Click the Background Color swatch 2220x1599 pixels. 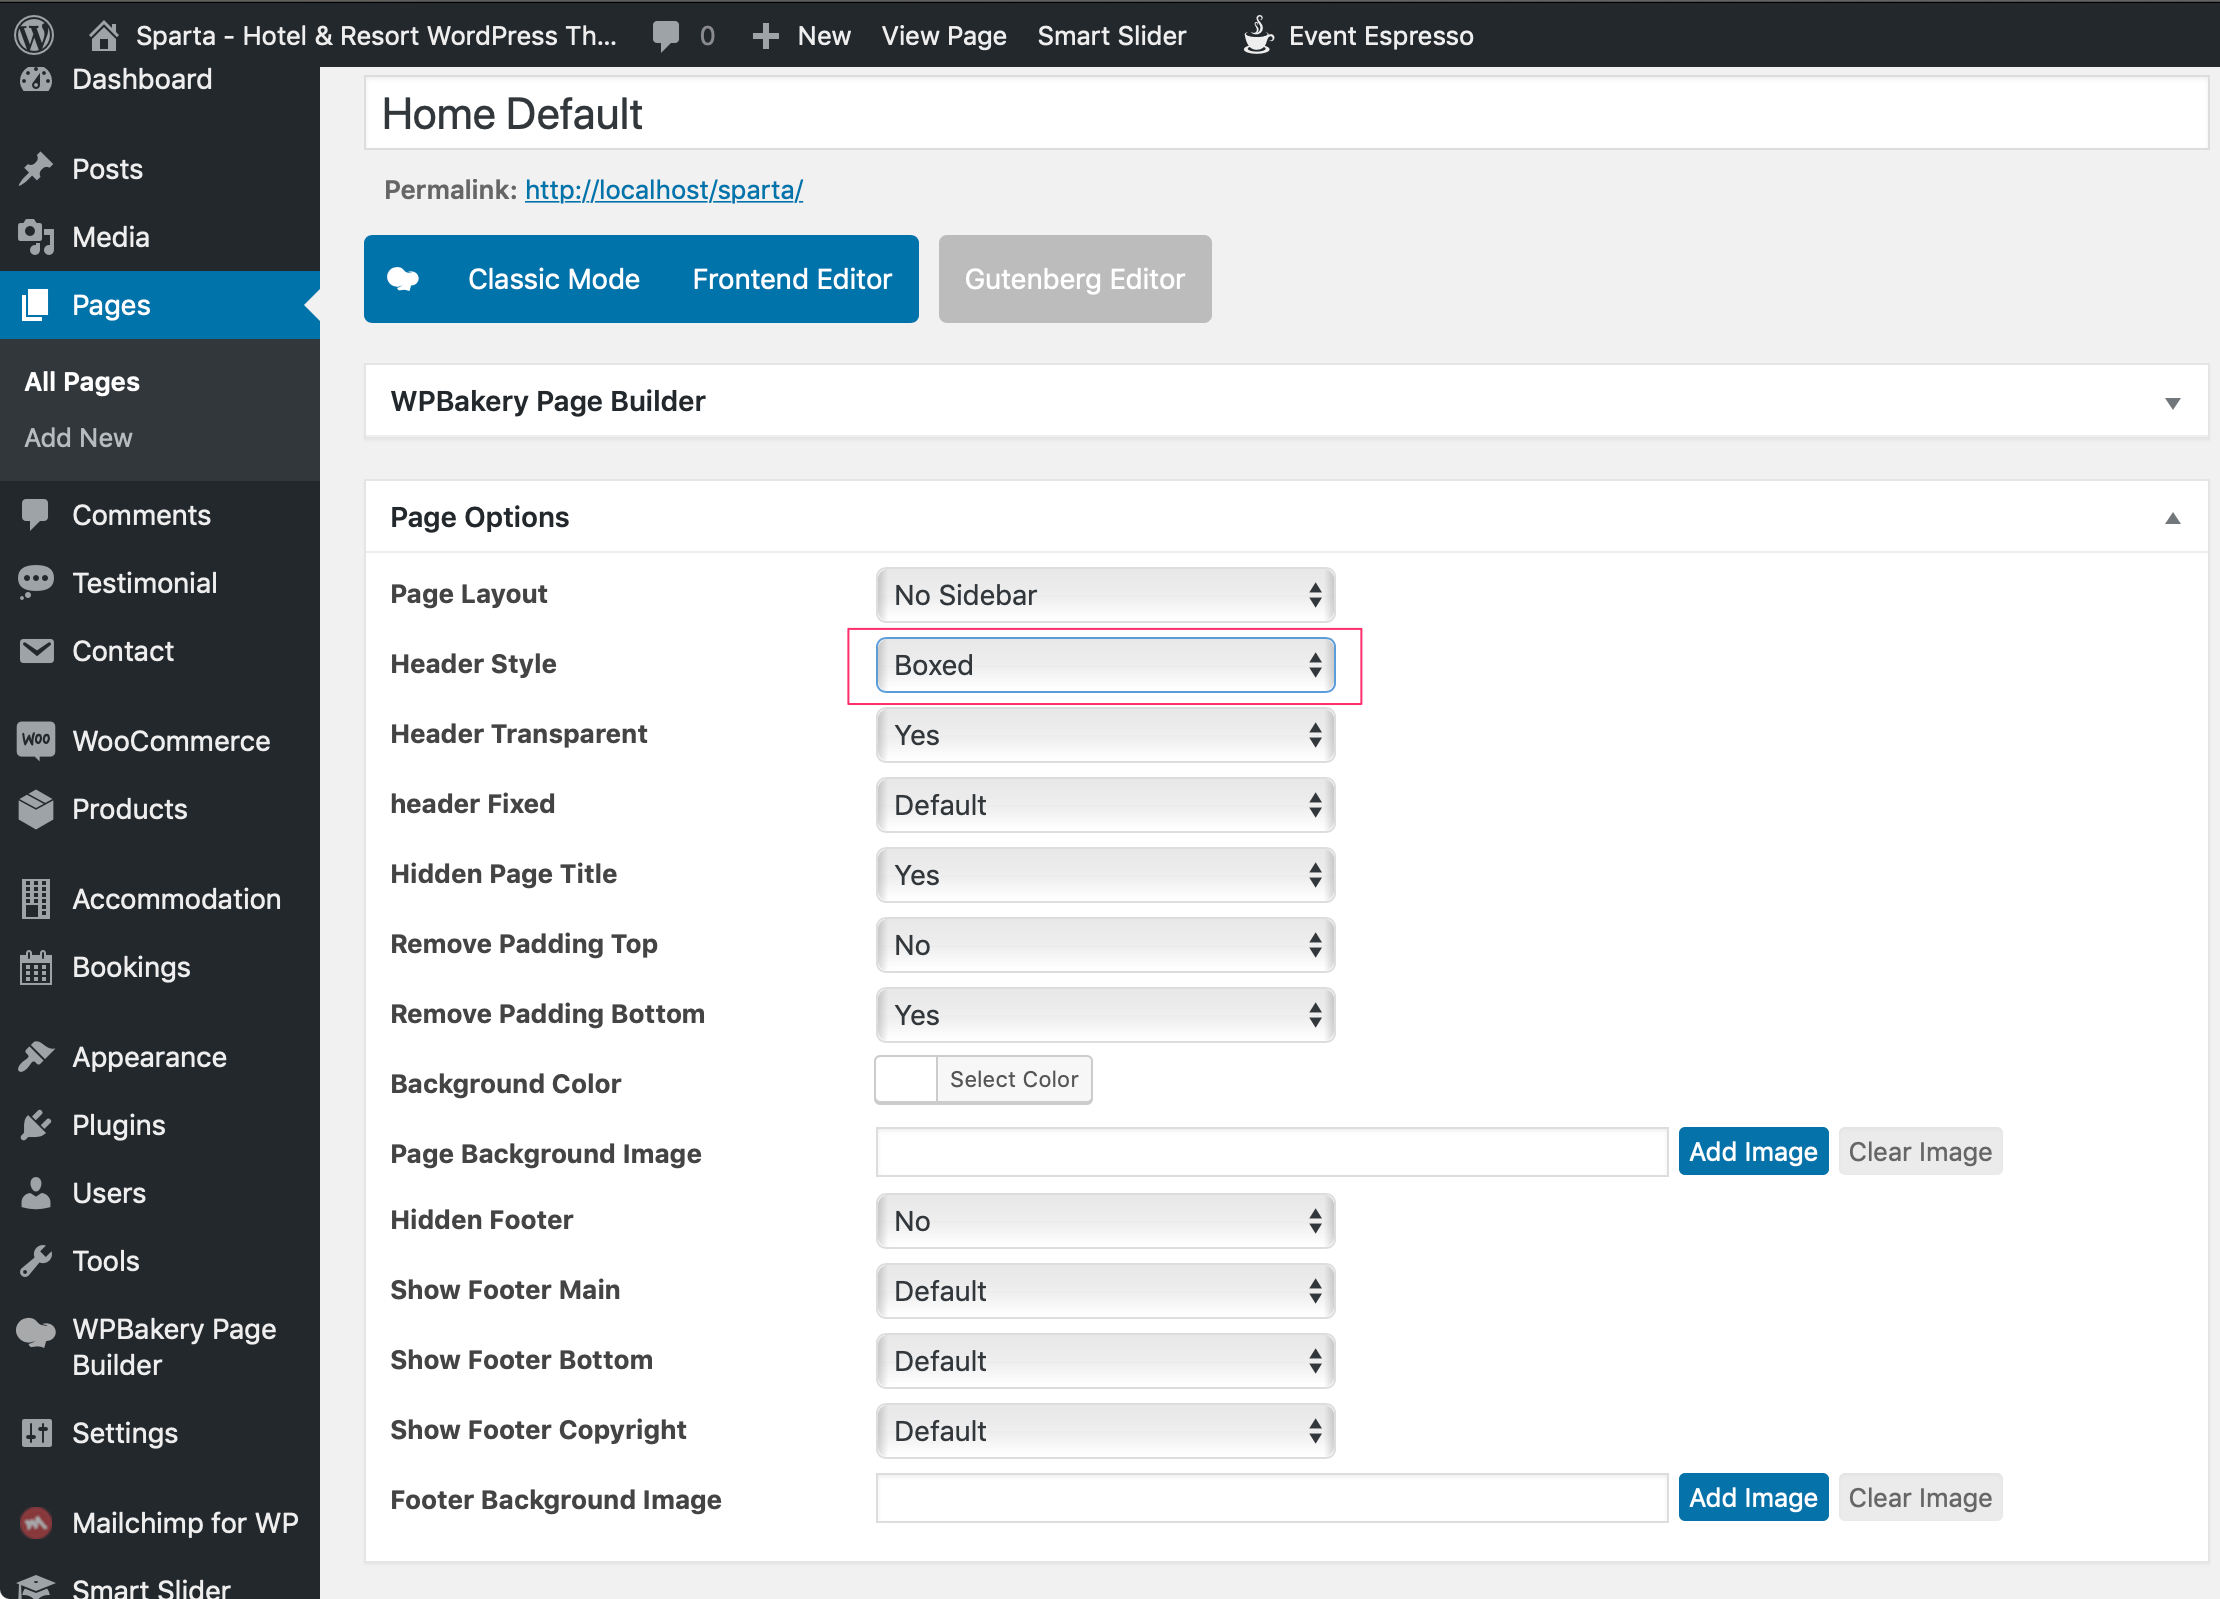coord(906,1080)
